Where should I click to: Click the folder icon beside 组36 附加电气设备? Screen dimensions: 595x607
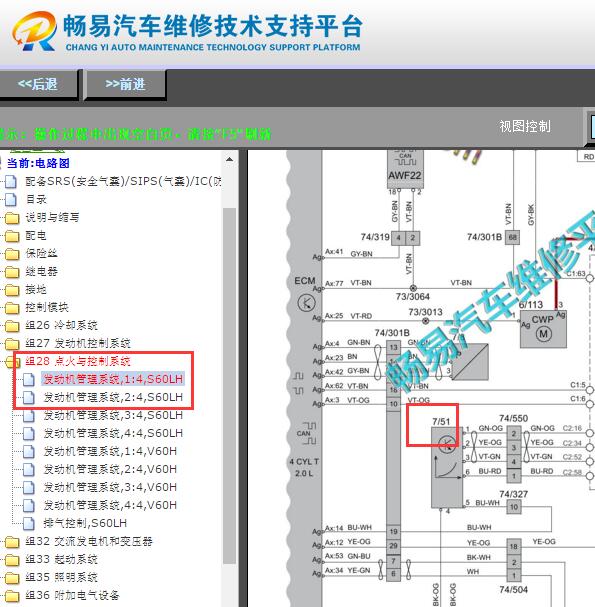click(12, 596)
